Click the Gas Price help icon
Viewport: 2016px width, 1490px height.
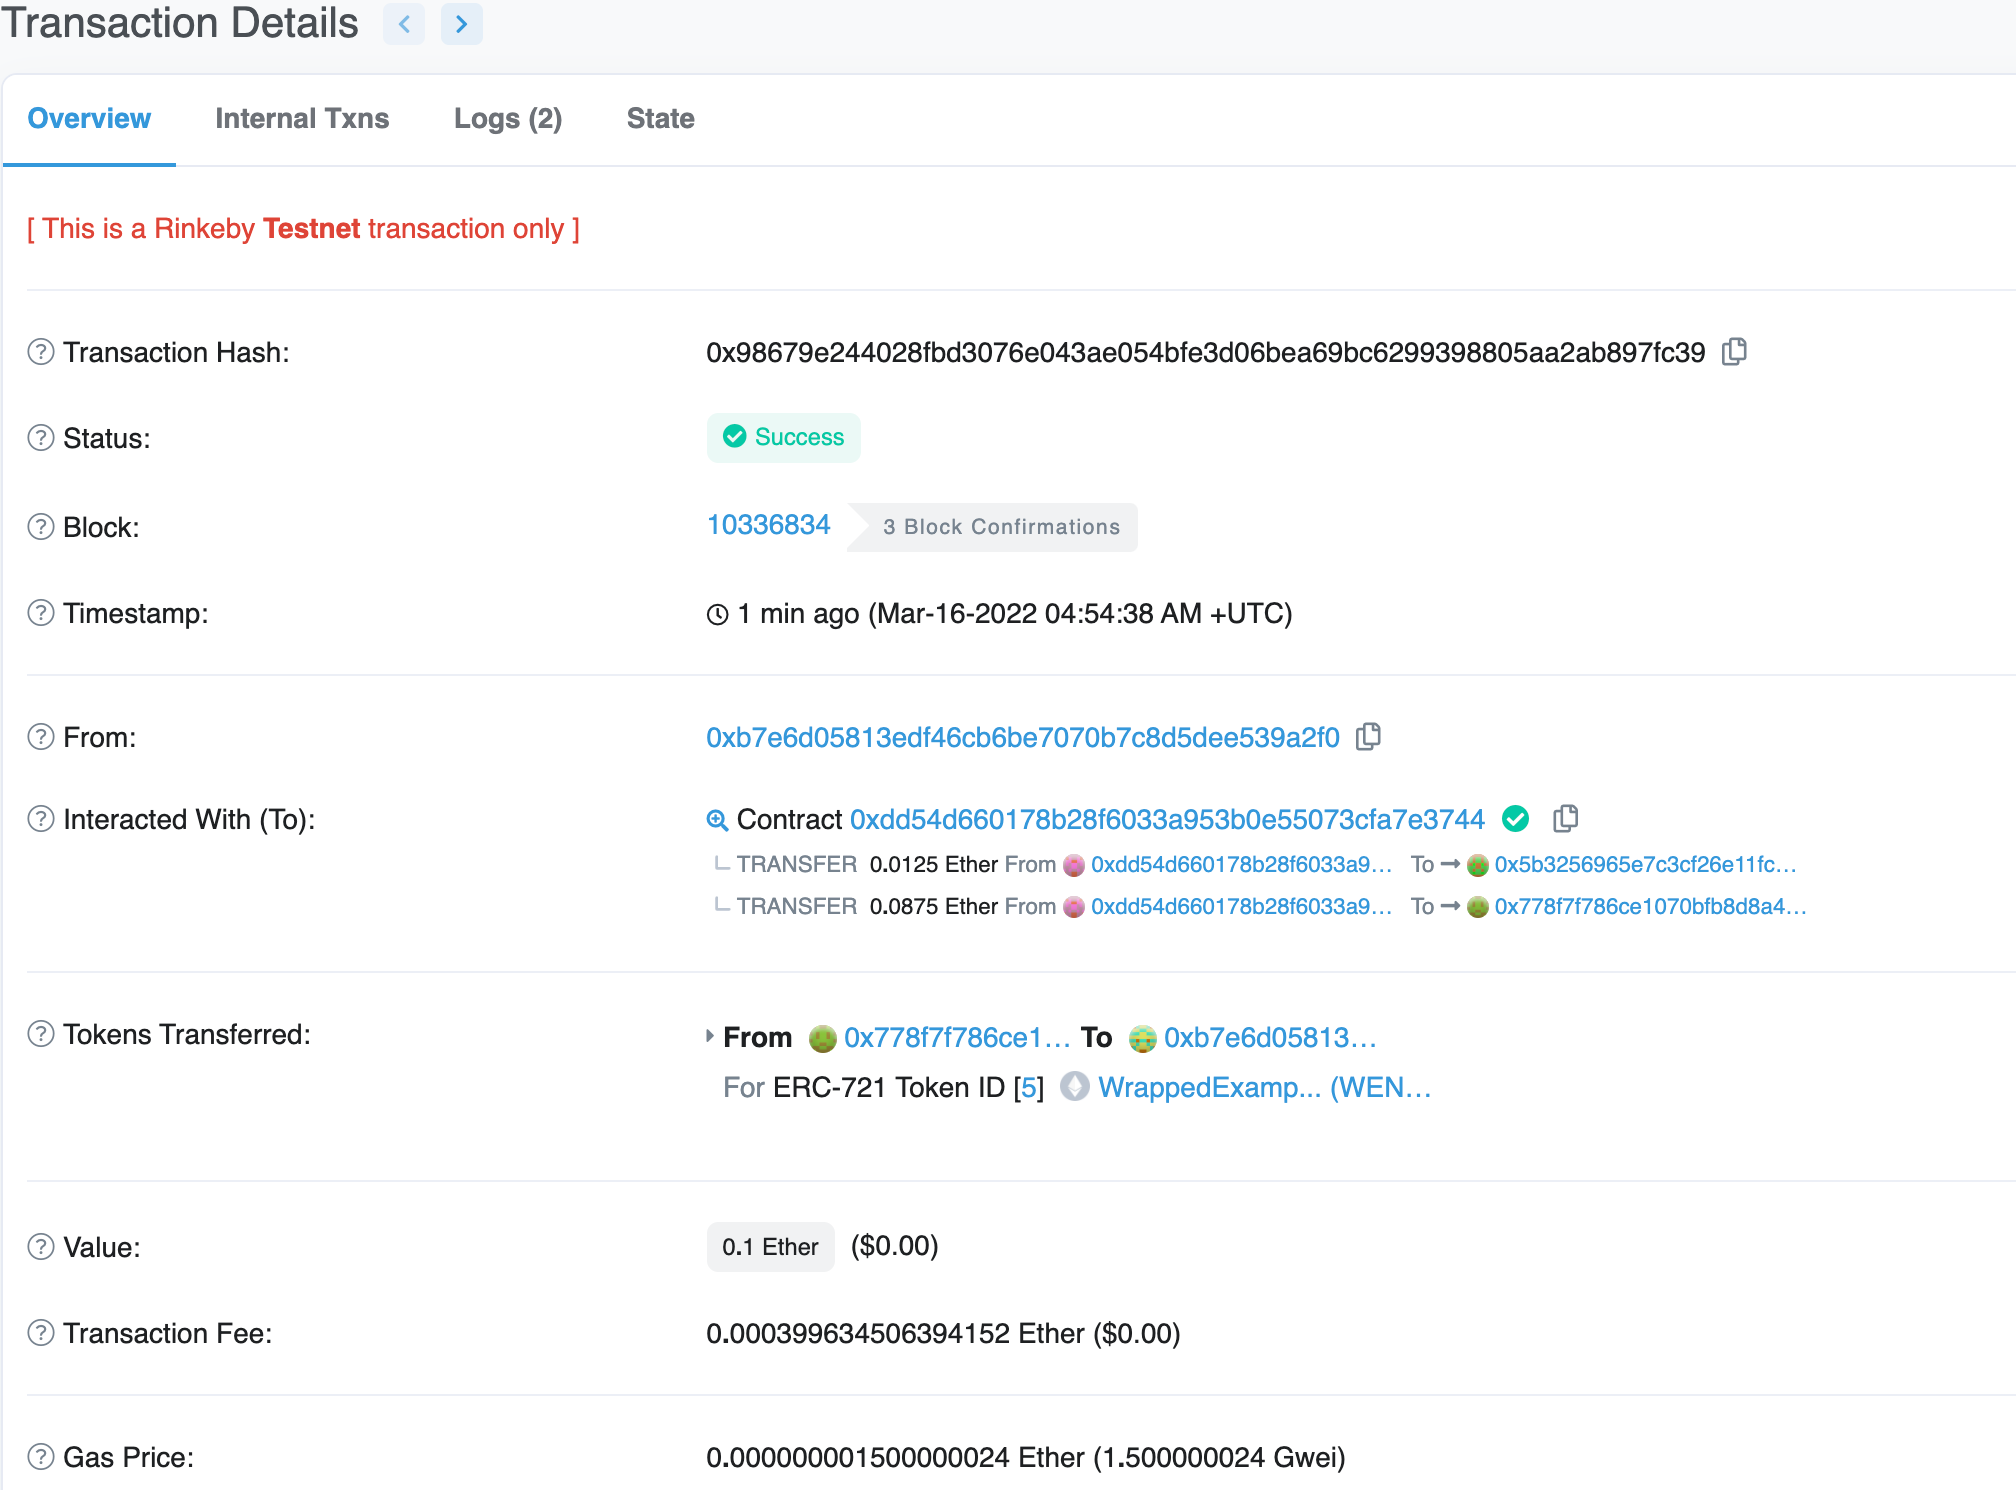click(41, 1457)
